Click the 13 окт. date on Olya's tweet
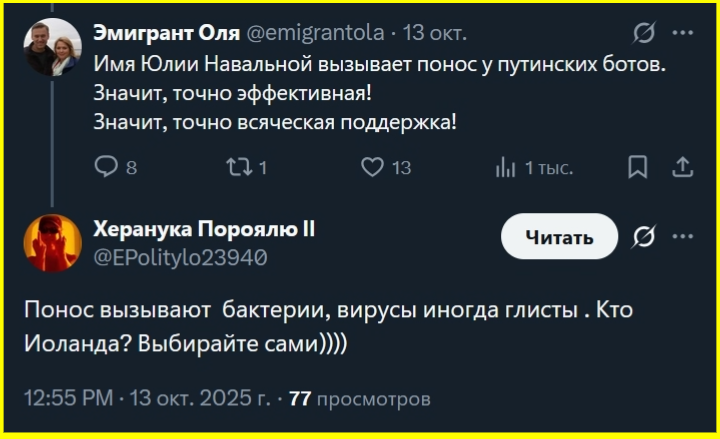 (435, 33)
